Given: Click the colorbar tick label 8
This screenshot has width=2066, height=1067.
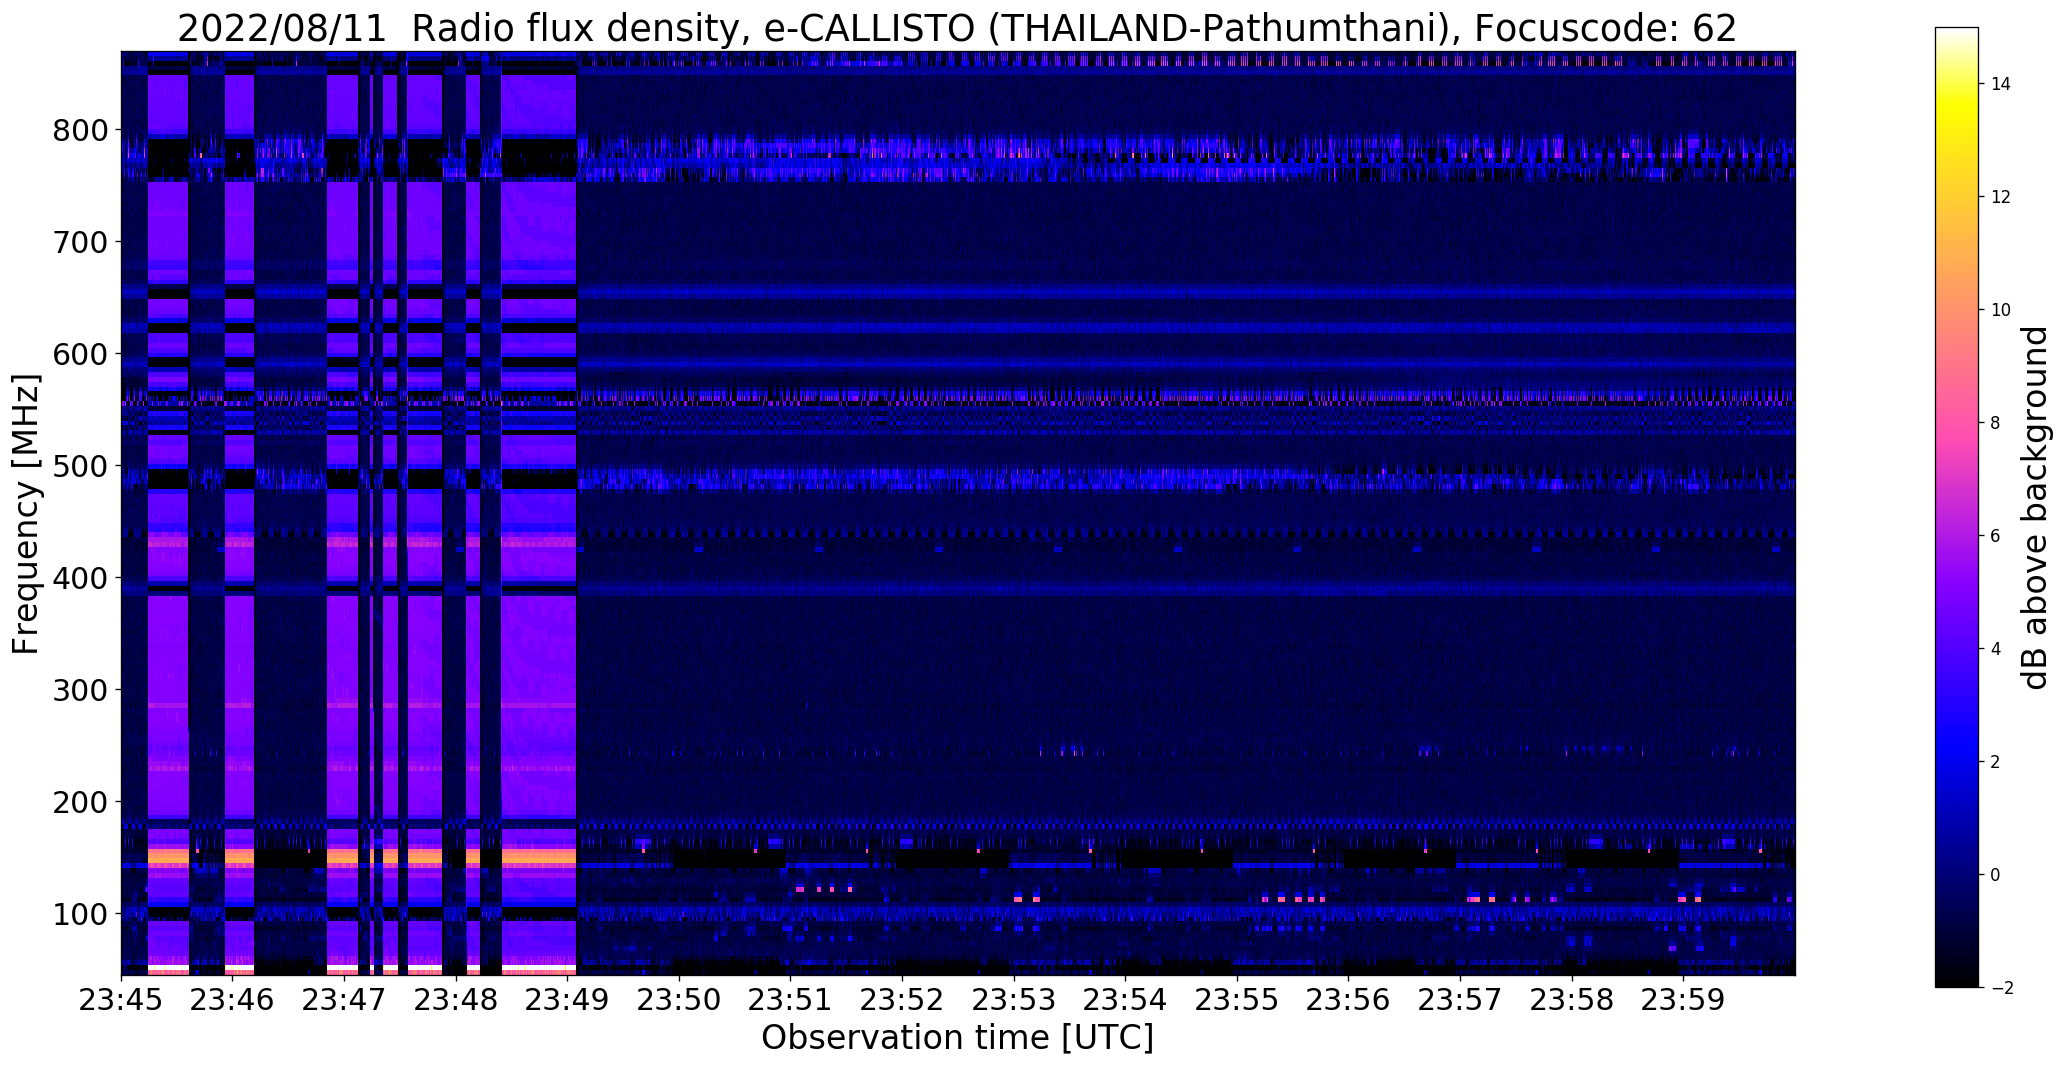Looking at the screenshot, I should tap(1996, 423).
